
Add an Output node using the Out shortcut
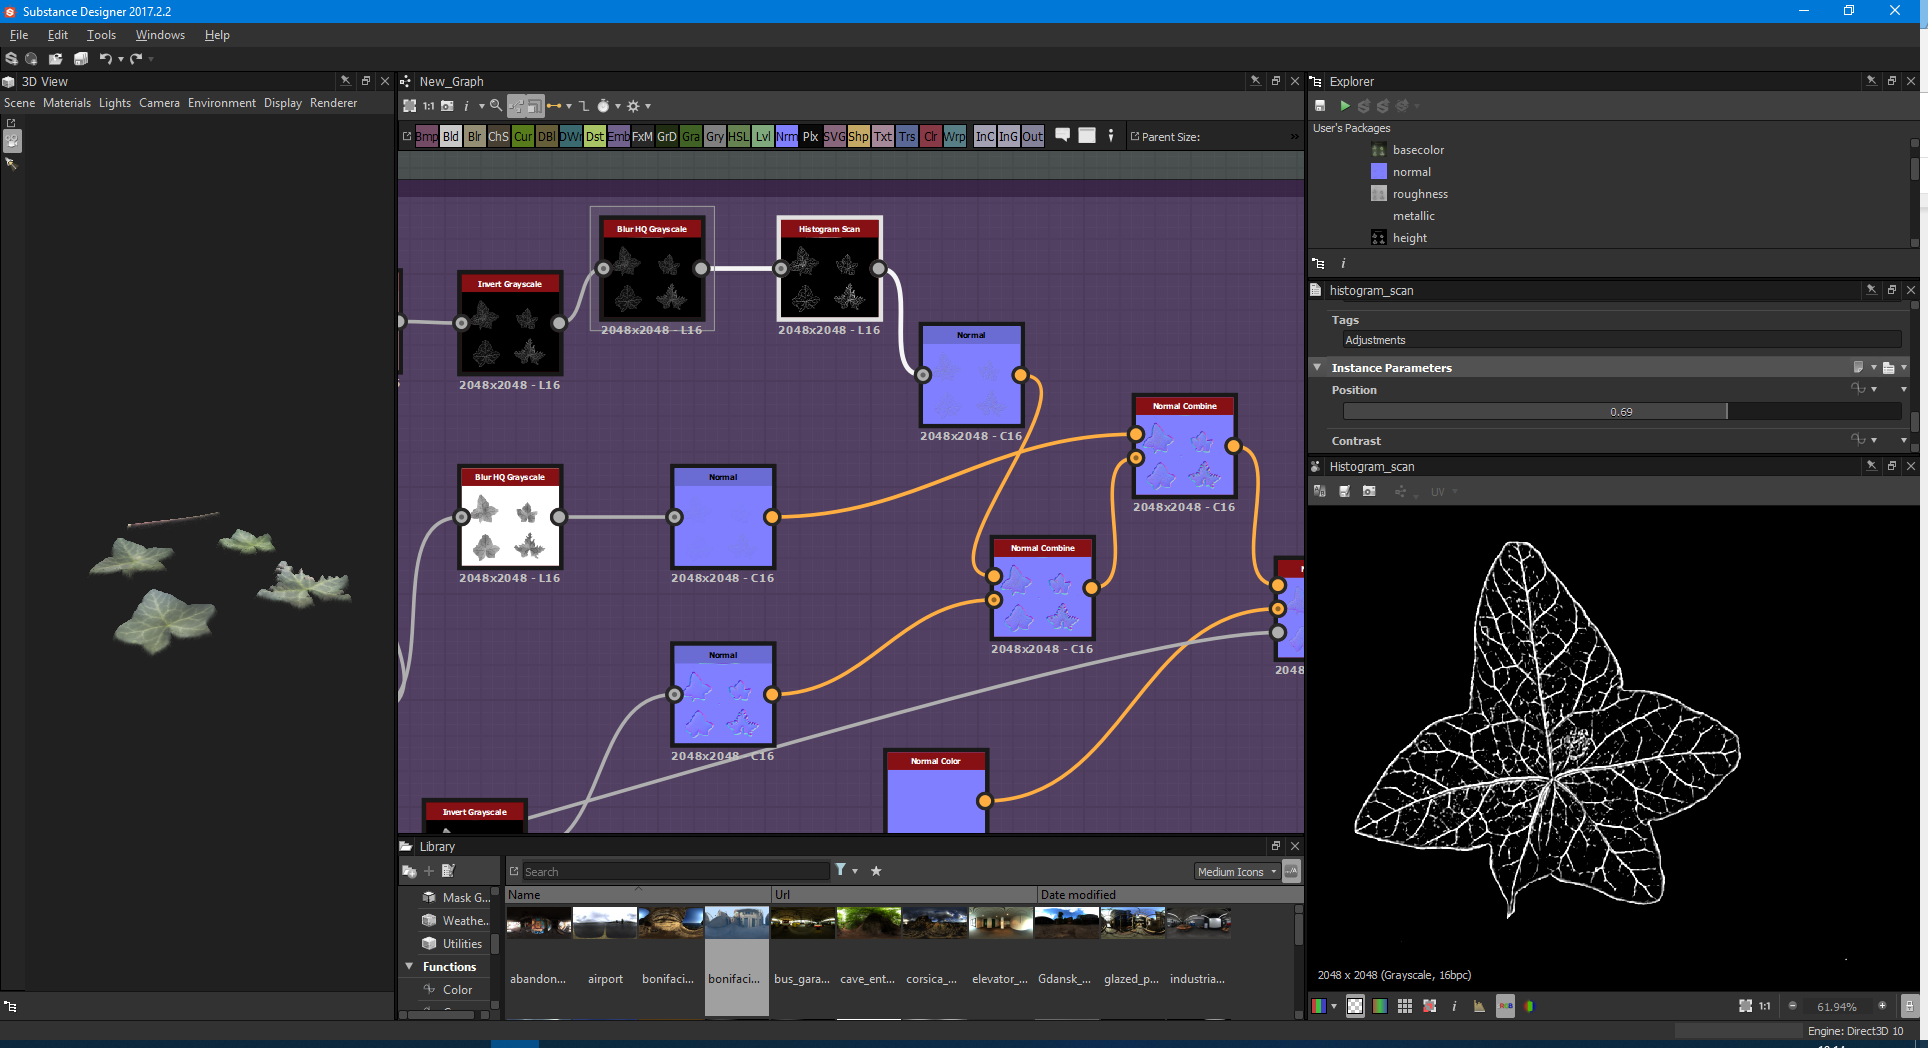point(1033,137)
